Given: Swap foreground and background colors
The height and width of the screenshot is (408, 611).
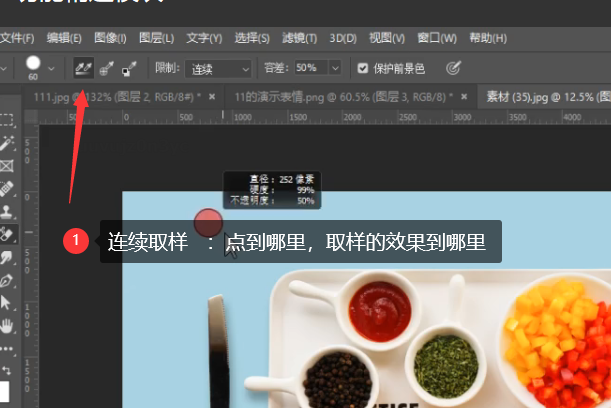Looking at the screenshot, I should [x=7, y=370].
